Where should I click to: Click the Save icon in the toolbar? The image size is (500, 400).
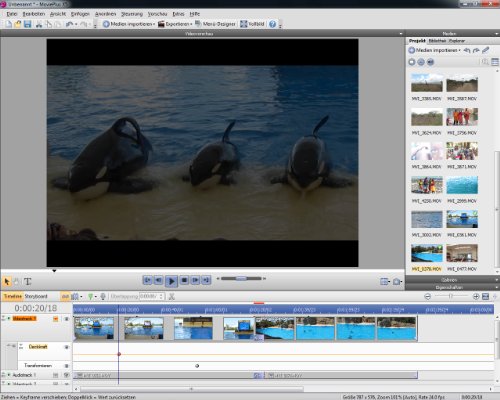[x=27, y=24]
